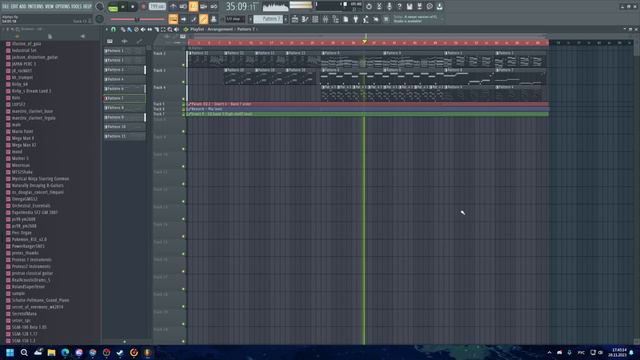Select the Select tool in Playlist toolbar

[163, 29]
